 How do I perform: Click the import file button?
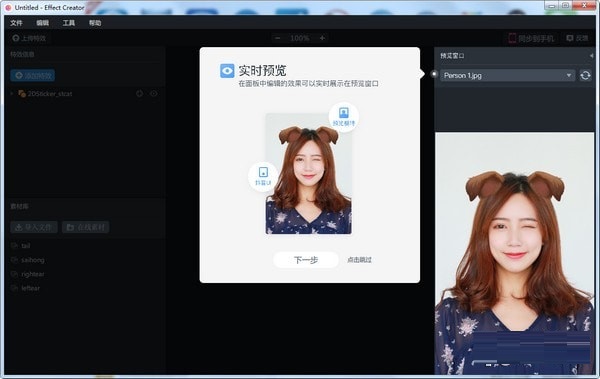coord(34,227)
